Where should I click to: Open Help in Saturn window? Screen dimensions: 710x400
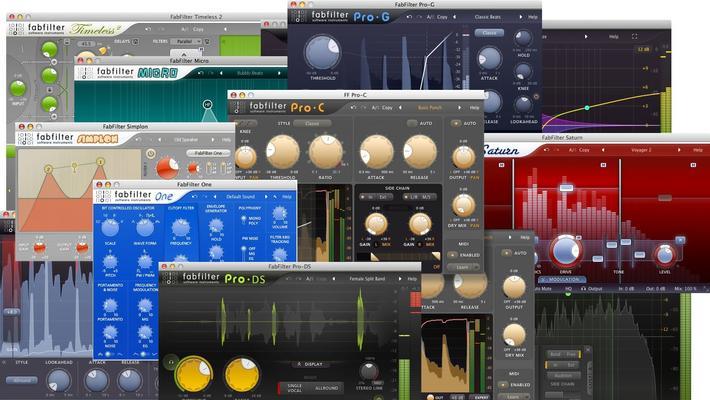click(x=698, y=150)
